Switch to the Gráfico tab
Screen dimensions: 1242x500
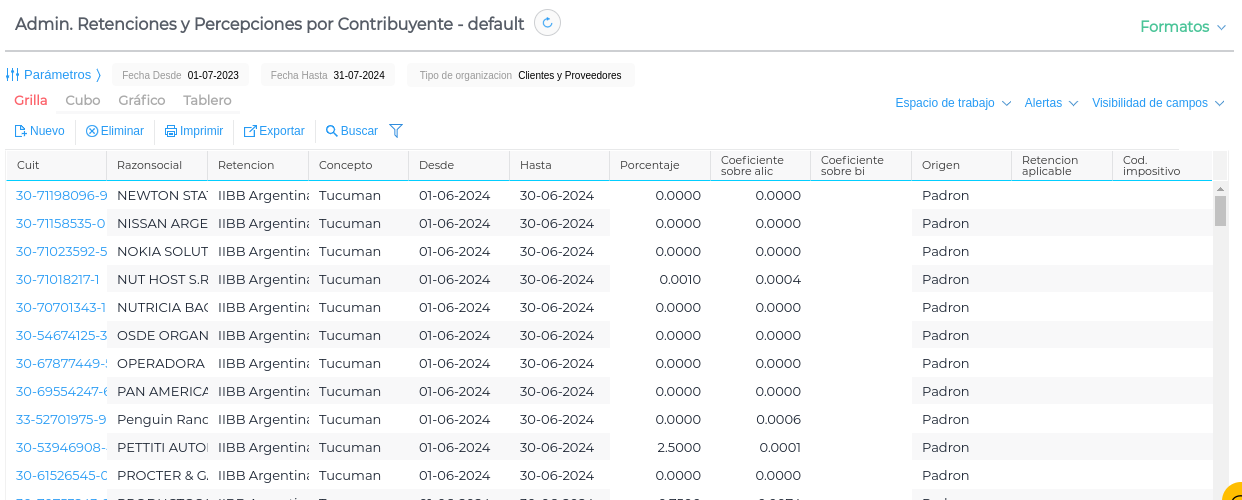coord(142,101)
